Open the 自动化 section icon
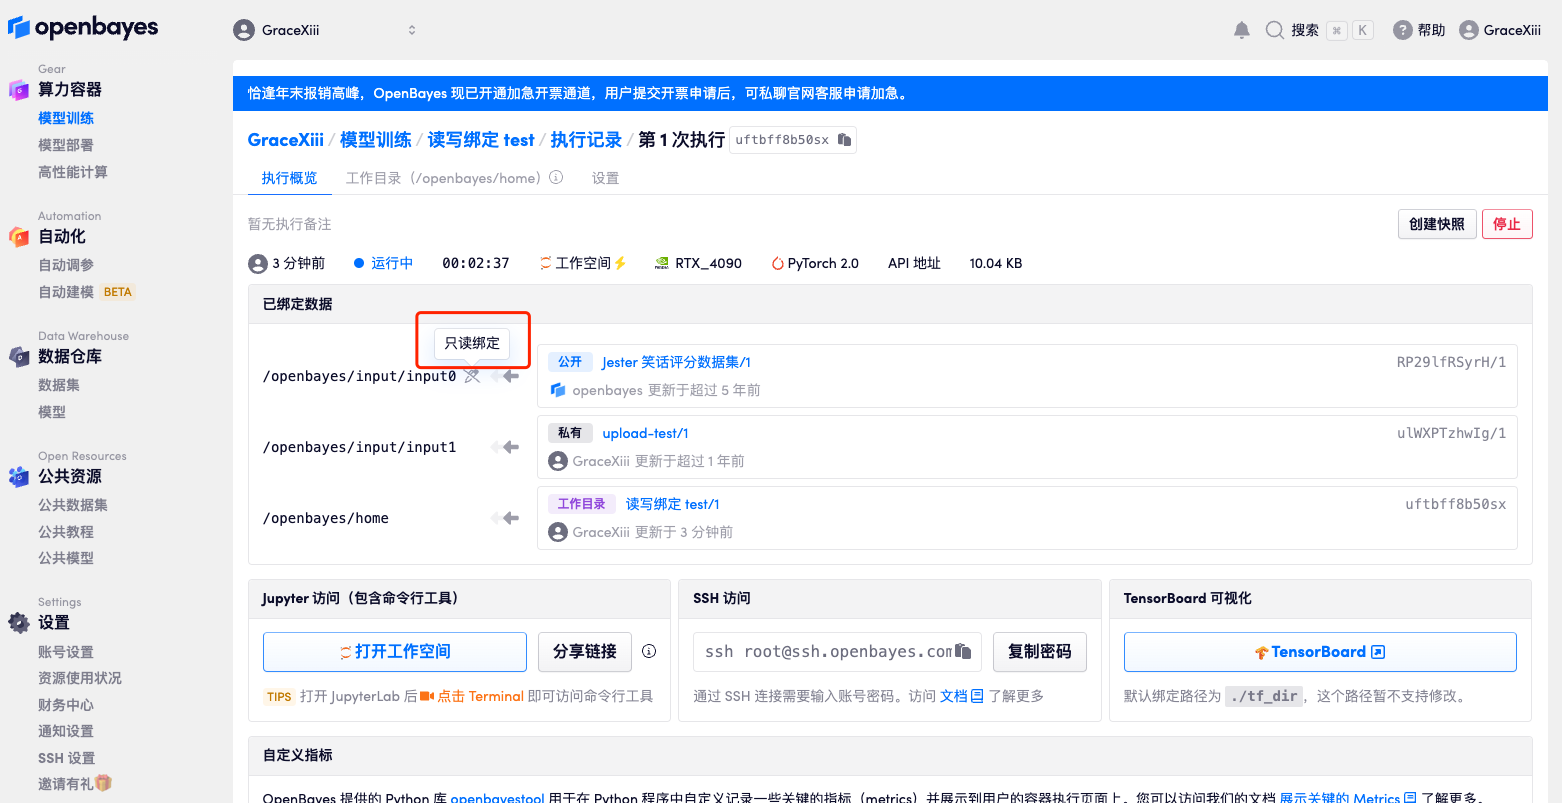1562x803 pixels. pyautogui.click(x=18, y=236)
